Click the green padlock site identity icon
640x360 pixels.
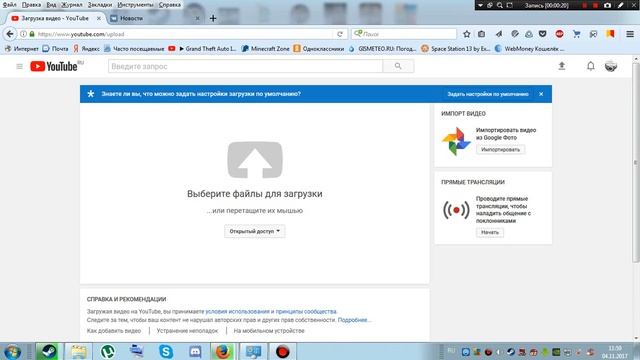click(32, 34)
